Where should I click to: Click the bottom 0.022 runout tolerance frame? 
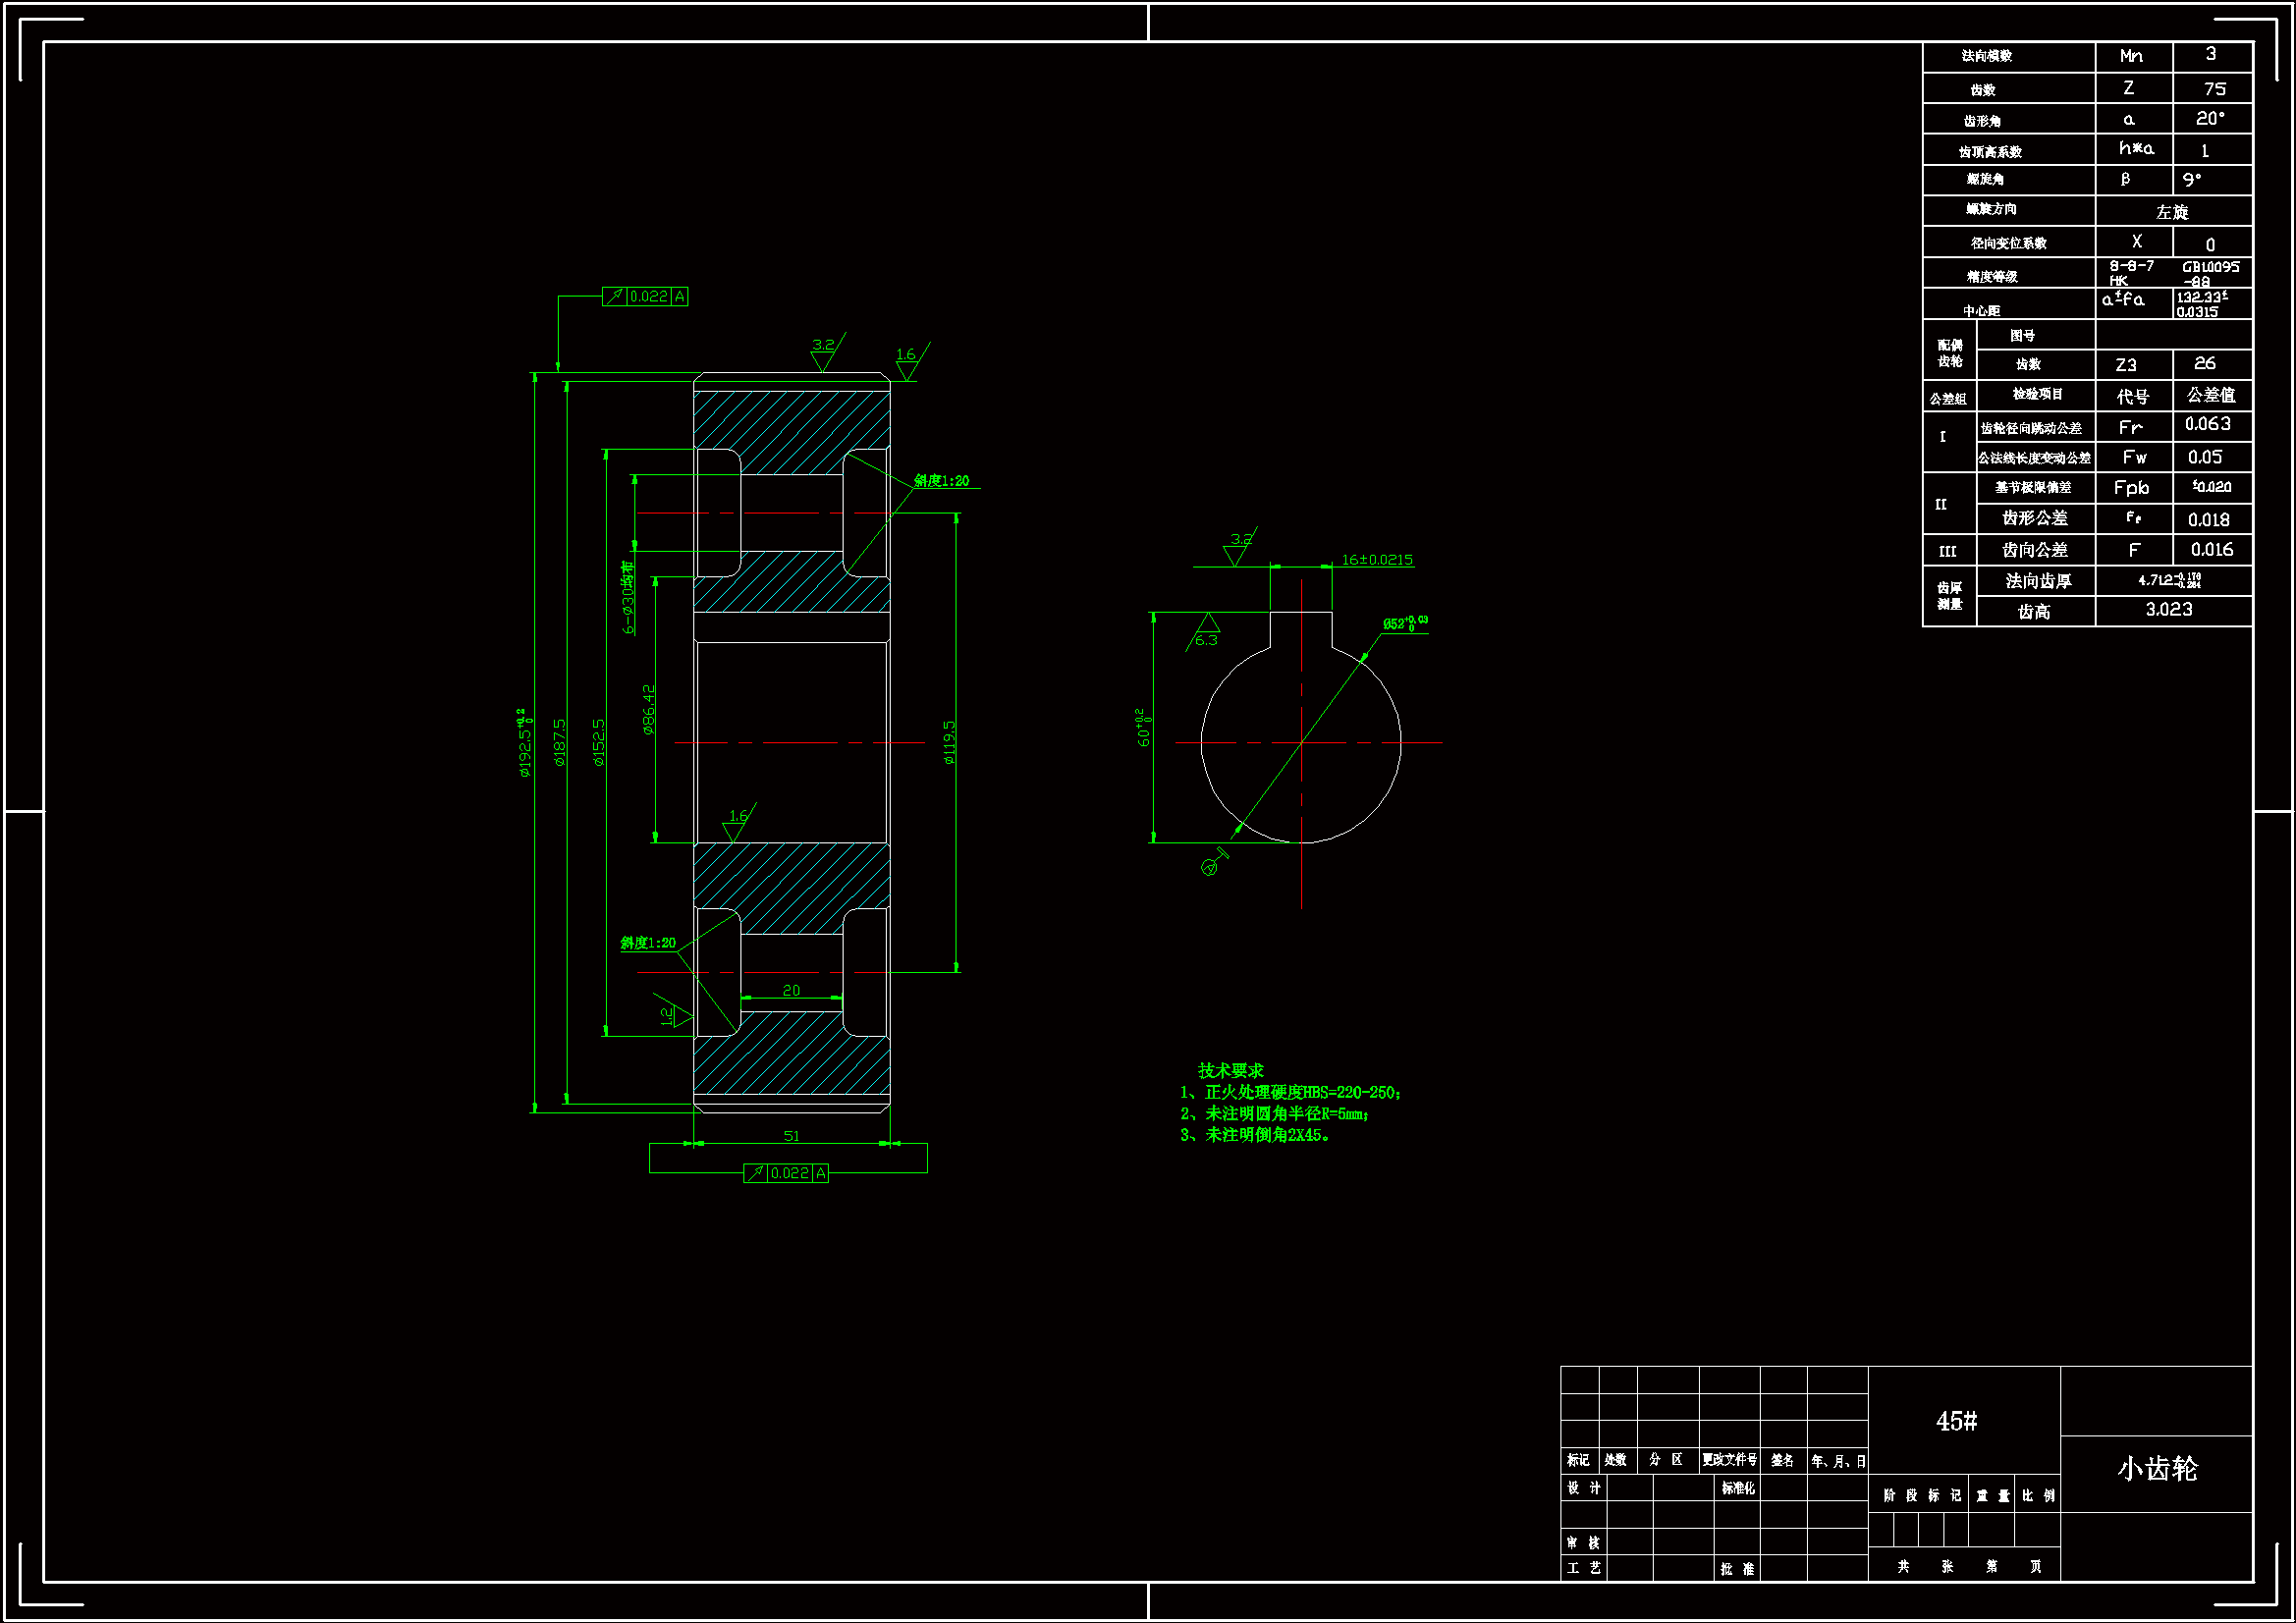click(786, 1173)
